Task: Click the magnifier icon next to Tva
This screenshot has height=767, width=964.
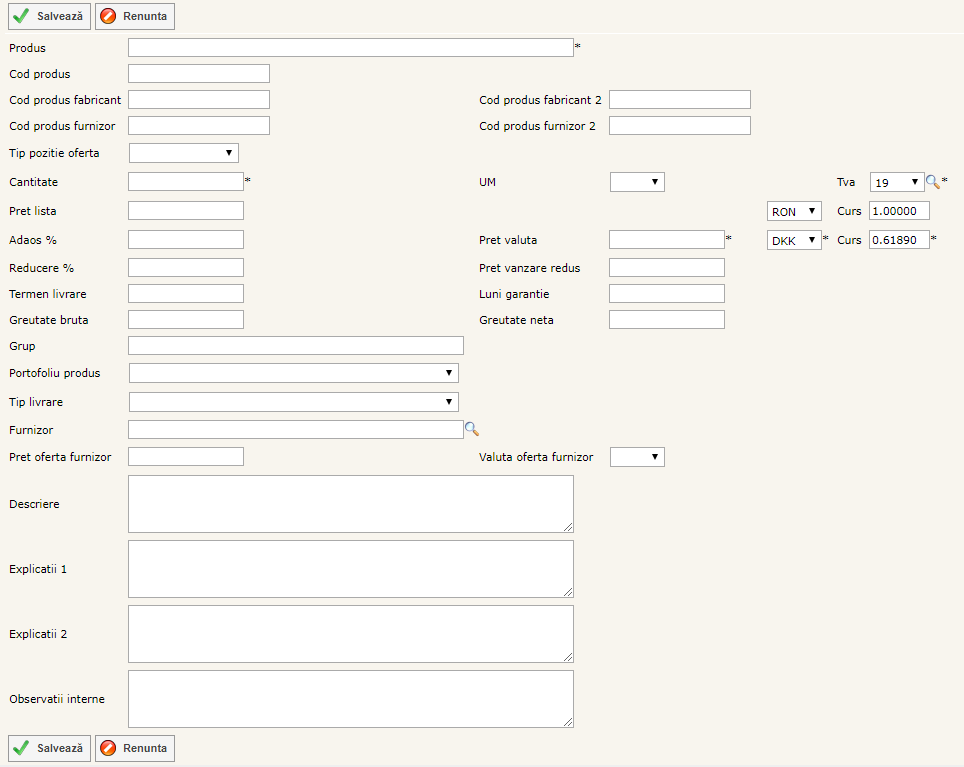Action: 932,182
